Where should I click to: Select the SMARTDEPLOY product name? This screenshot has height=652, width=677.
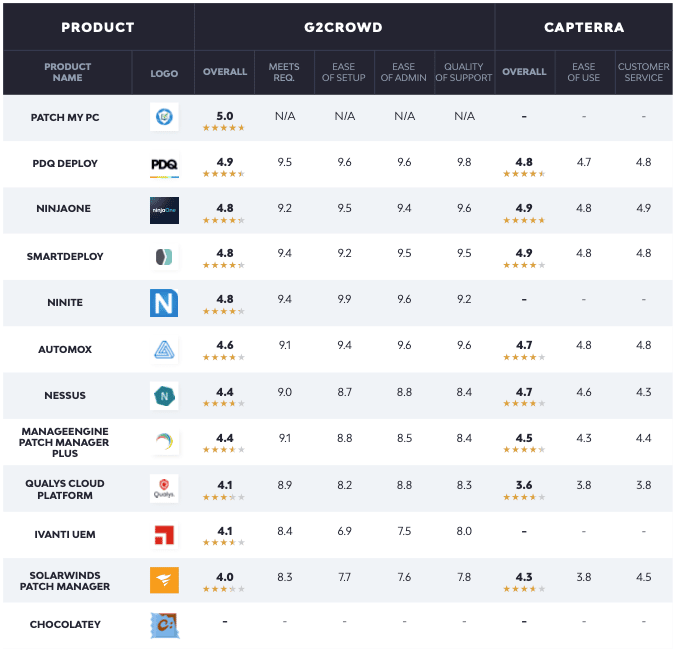point(65,256)
